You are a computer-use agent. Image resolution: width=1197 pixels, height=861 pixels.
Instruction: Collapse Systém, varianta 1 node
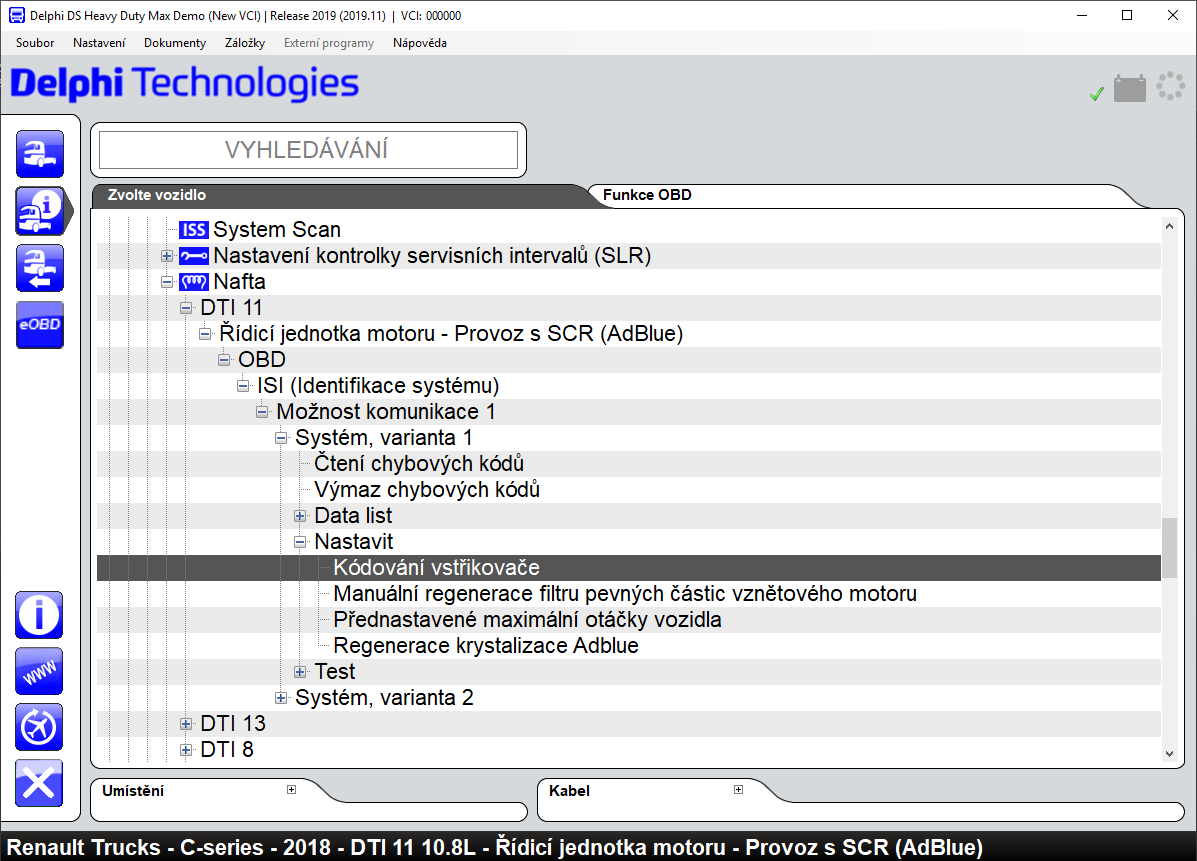click(281, 437)
